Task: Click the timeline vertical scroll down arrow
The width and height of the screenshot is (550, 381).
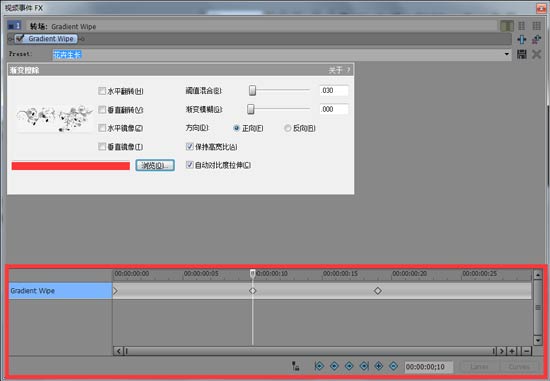Action: click(x=538, y=340)
